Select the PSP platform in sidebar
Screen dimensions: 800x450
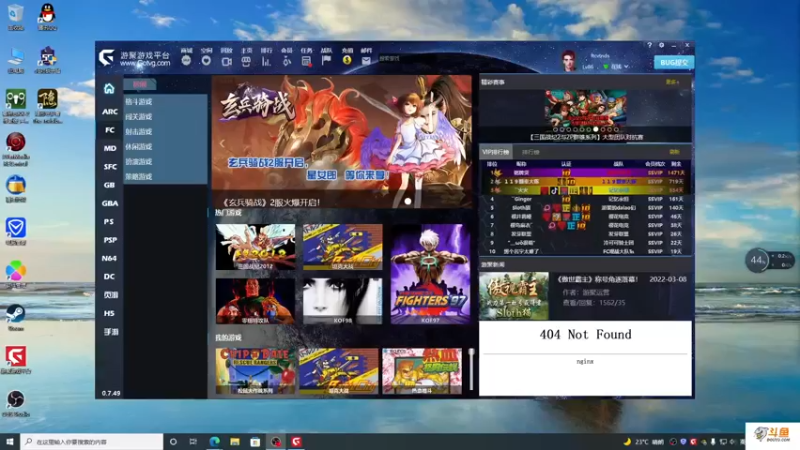pyautogui.click(x=109, y=240)
